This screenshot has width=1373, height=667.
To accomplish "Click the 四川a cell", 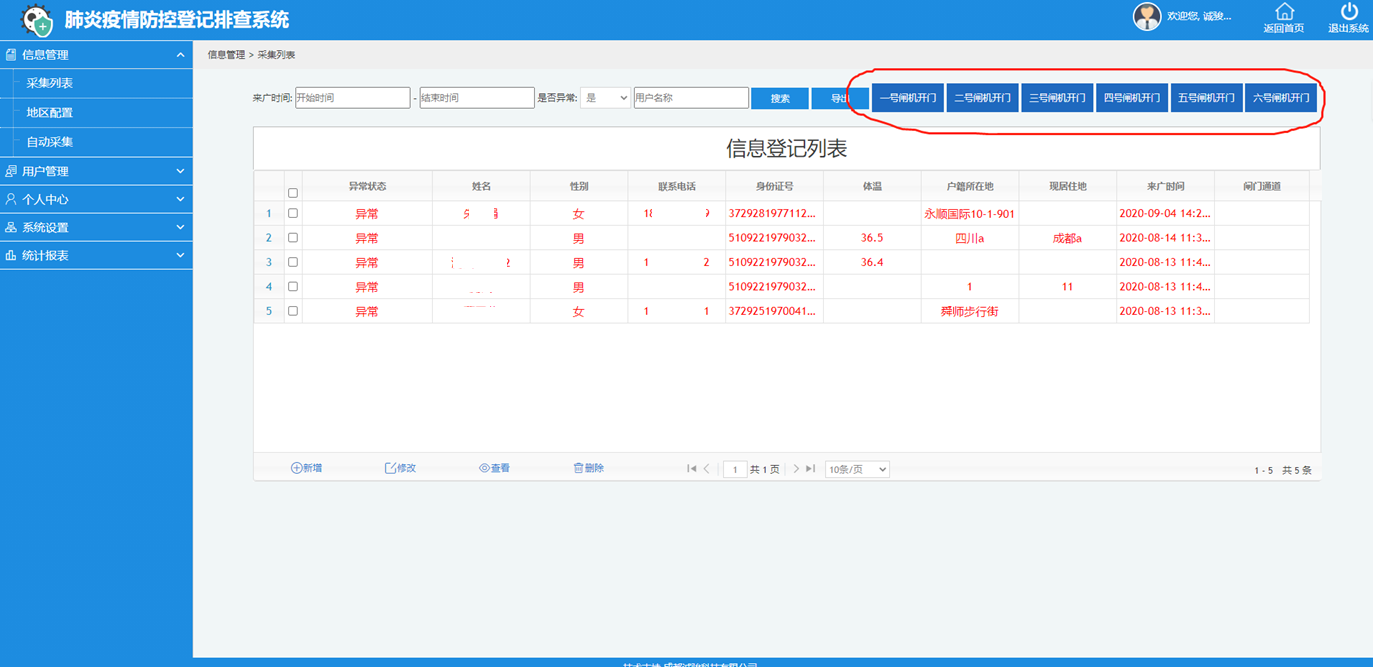I will pyautogui.click(x=970, y=238).
